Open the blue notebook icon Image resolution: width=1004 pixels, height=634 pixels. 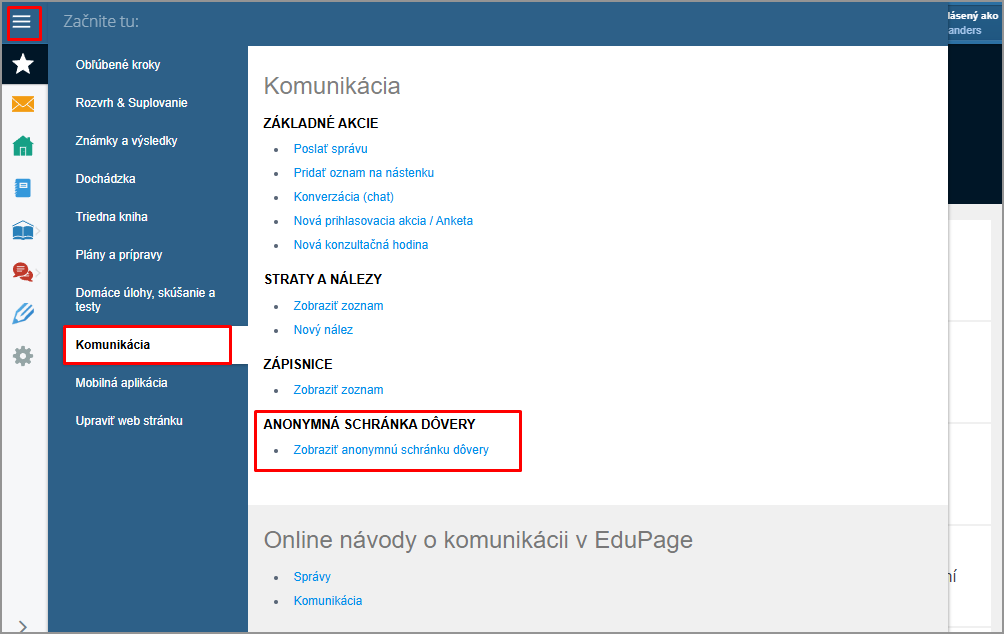(23, 188)
